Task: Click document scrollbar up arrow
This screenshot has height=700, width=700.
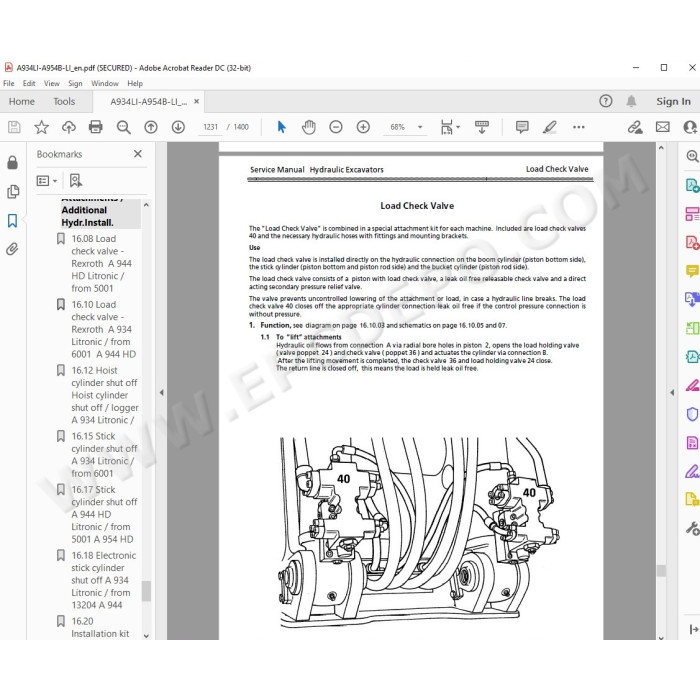Action: pos(661,148)
